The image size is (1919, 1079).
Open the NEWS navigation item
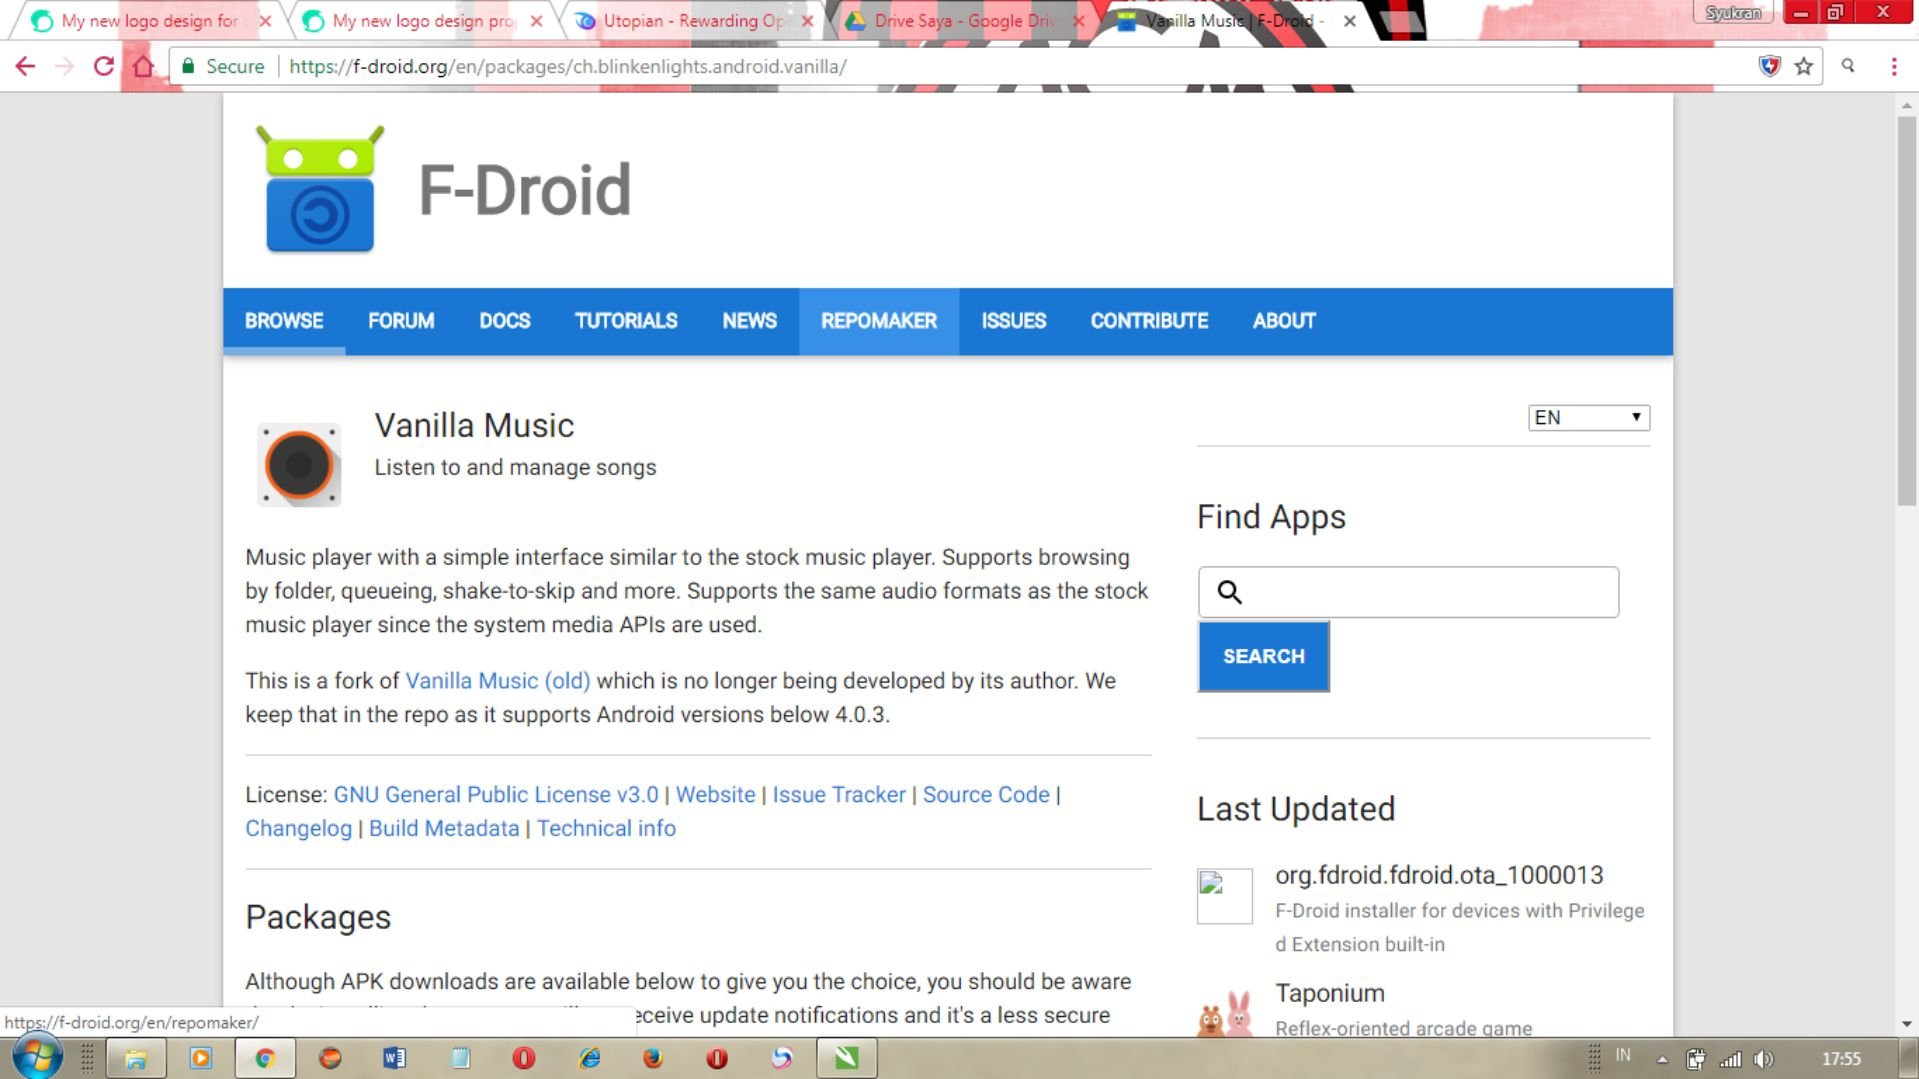(749, 321)
